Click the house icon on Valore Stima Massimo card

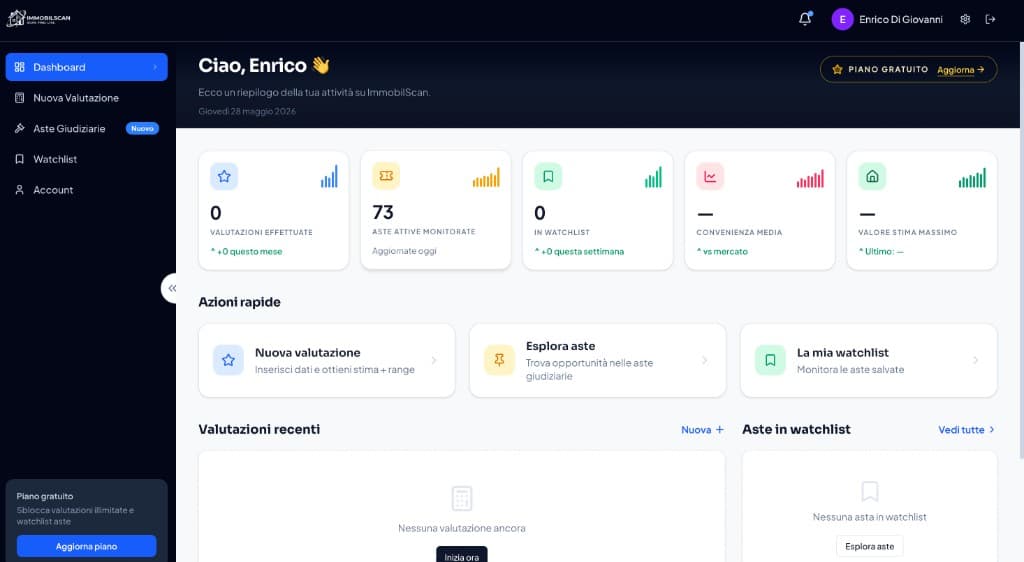coord(872,176)
